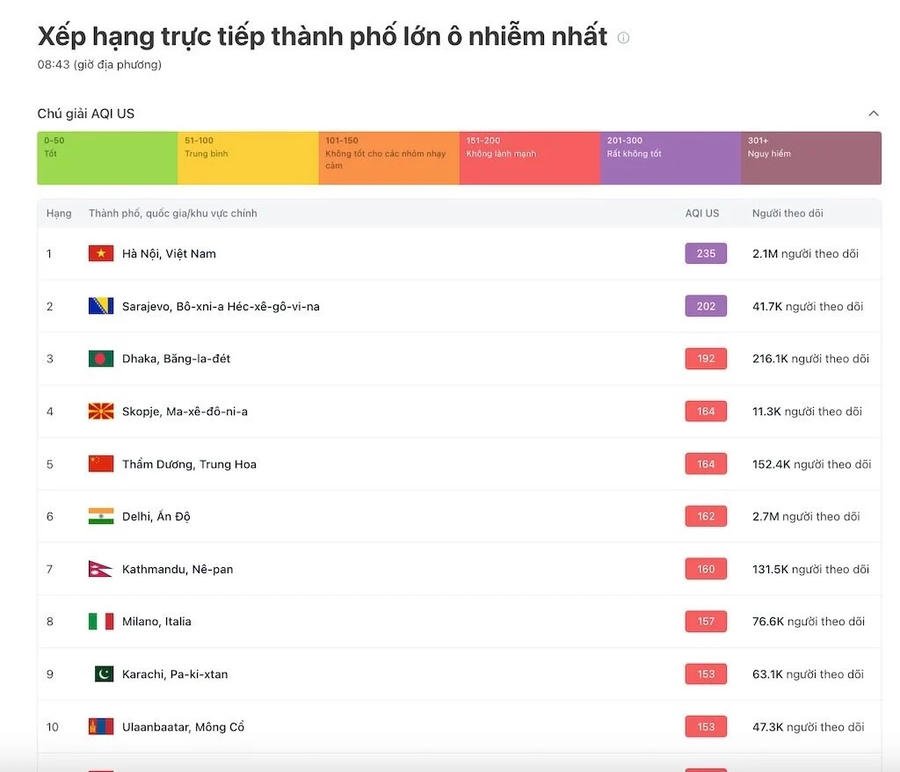Click the Pakistan flag next to Karachi
The width and height of the screenshot is (900, 772).
104,674
